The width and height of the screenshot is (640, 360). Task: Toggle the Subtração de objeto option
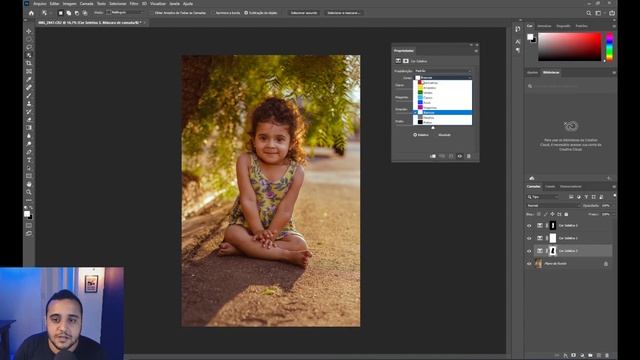[x=246, y=13]
